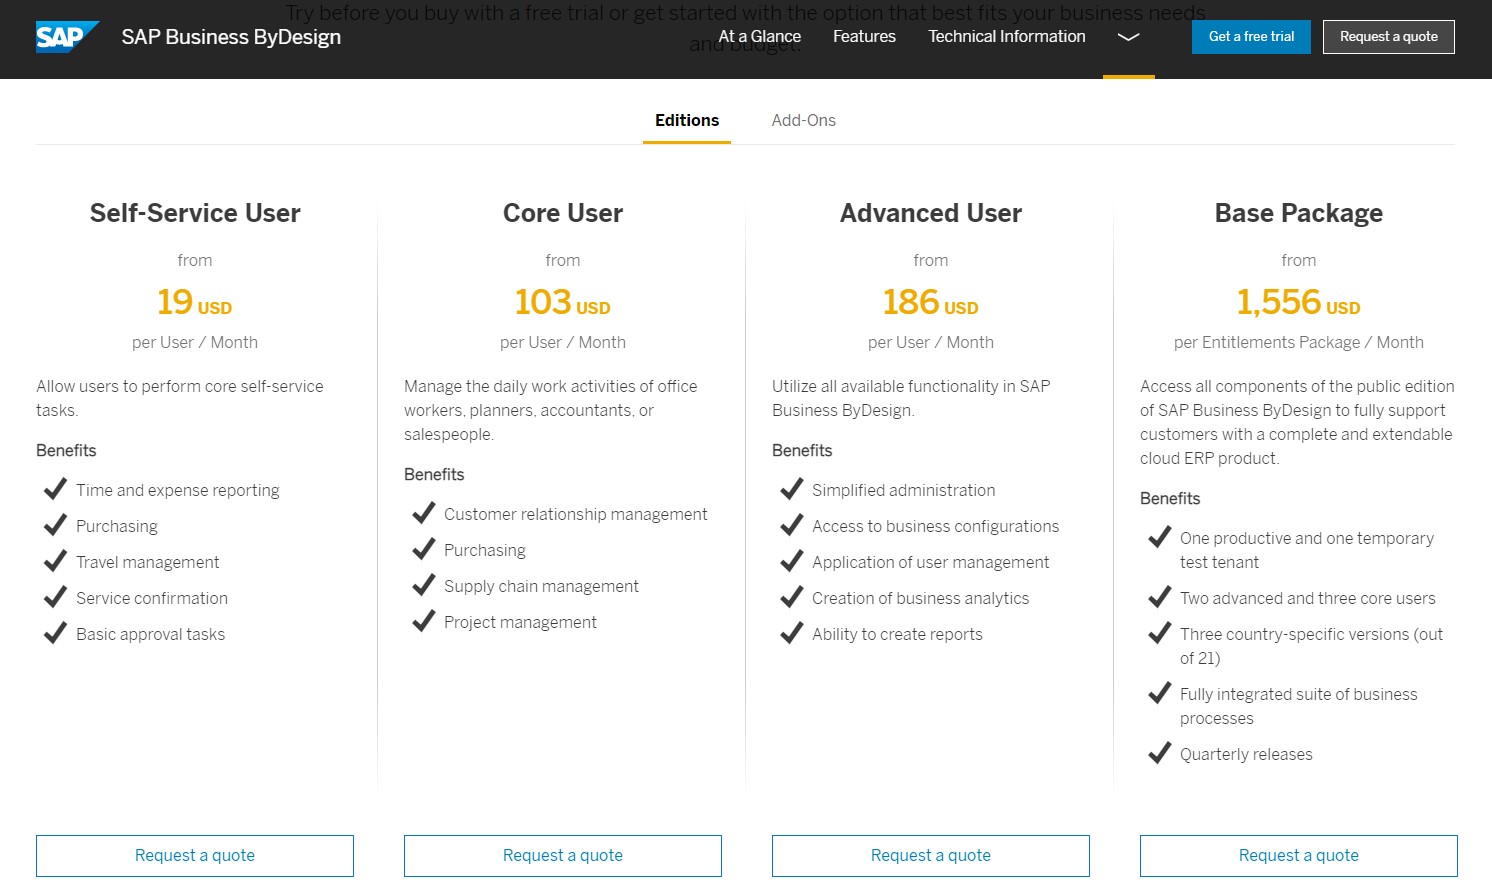Image resolution: width=1492 pixels, height=883 pixels.
Task: Click Customer relationship management text
Action: pos(576,514)
